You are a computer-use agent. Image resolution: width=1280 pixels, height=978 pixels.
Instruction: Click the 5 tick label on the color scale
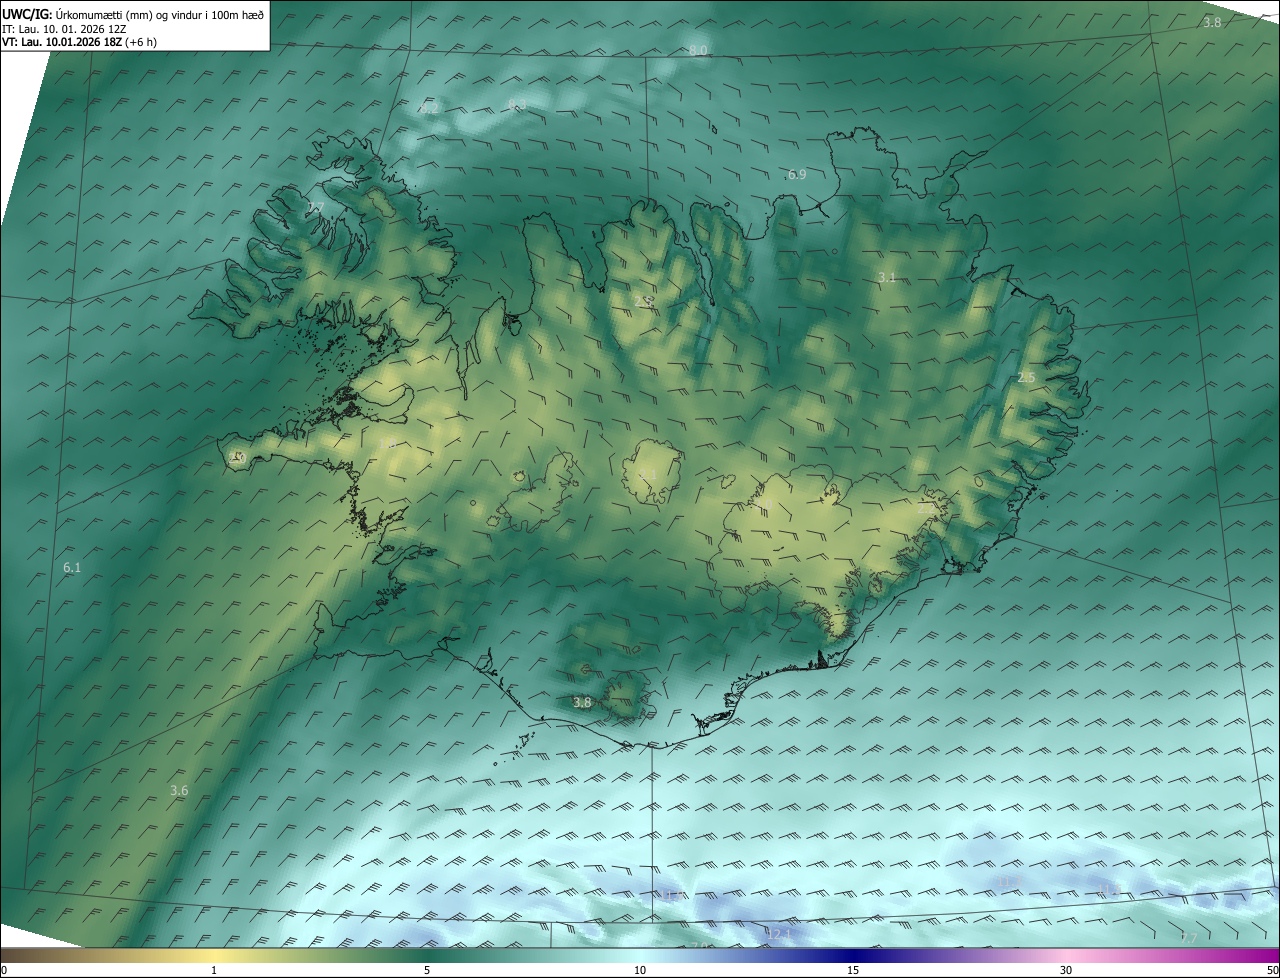click(x=427, y=970)
